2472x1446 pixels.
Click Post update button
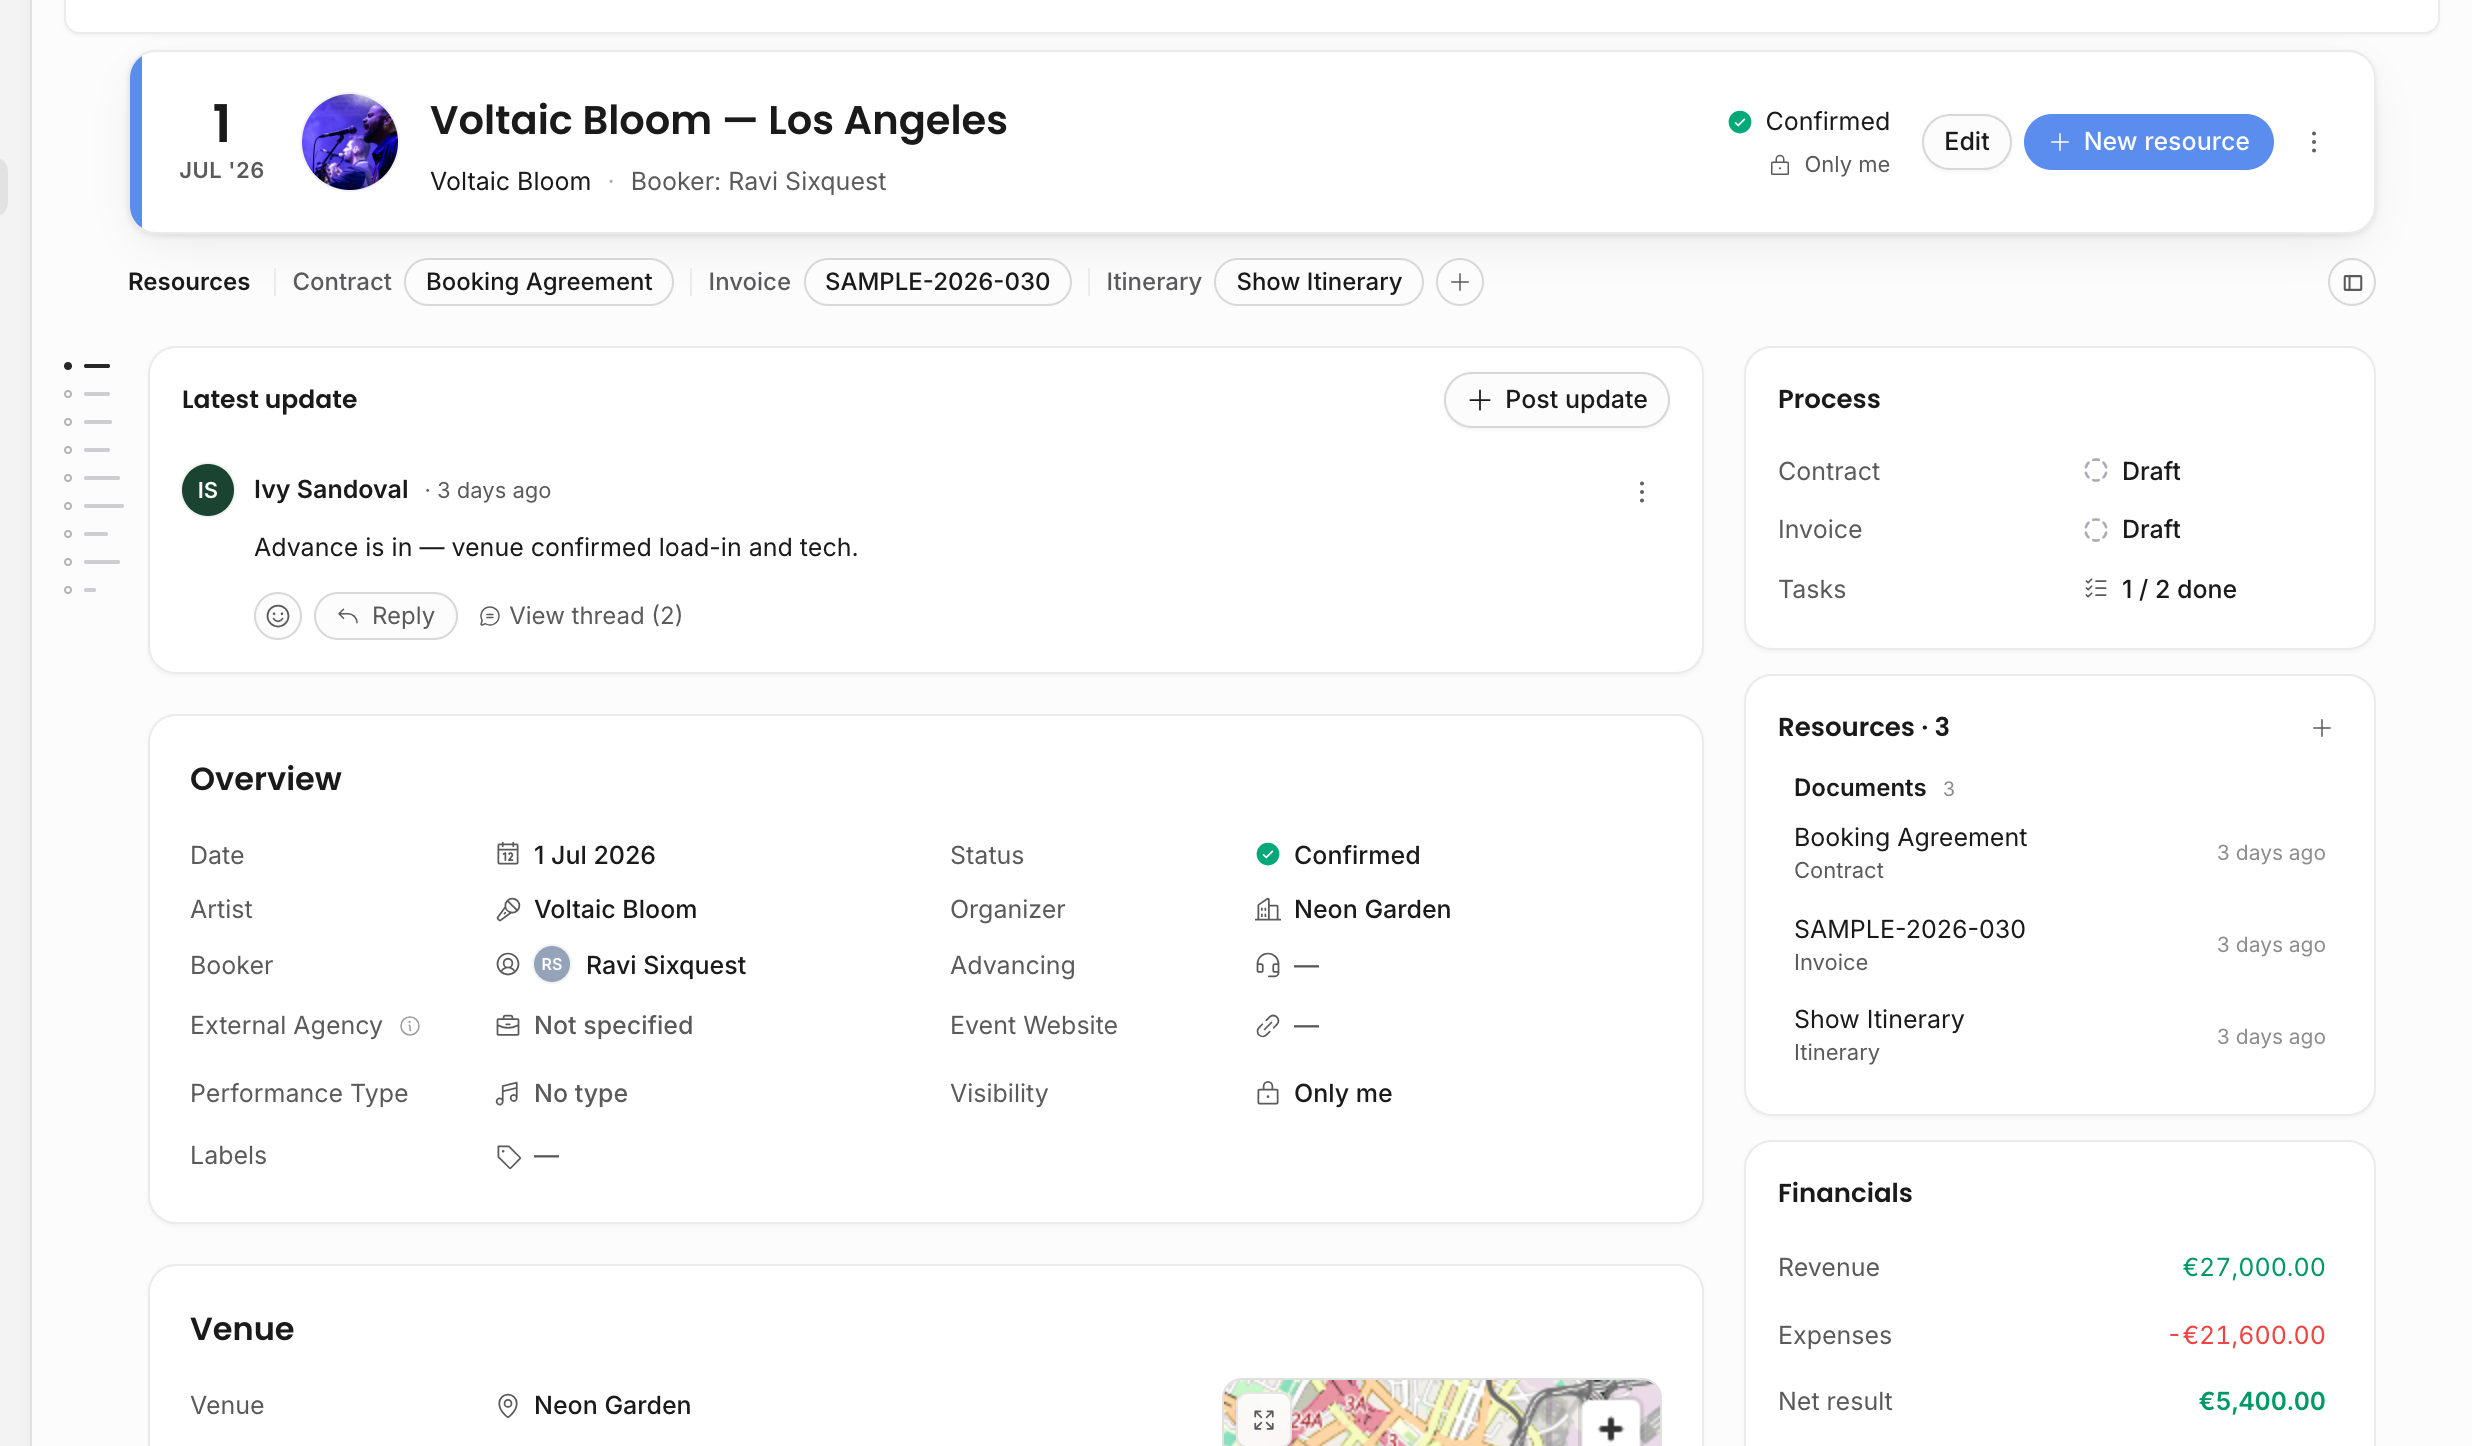pyautogui.click(x=1557, y=400)
